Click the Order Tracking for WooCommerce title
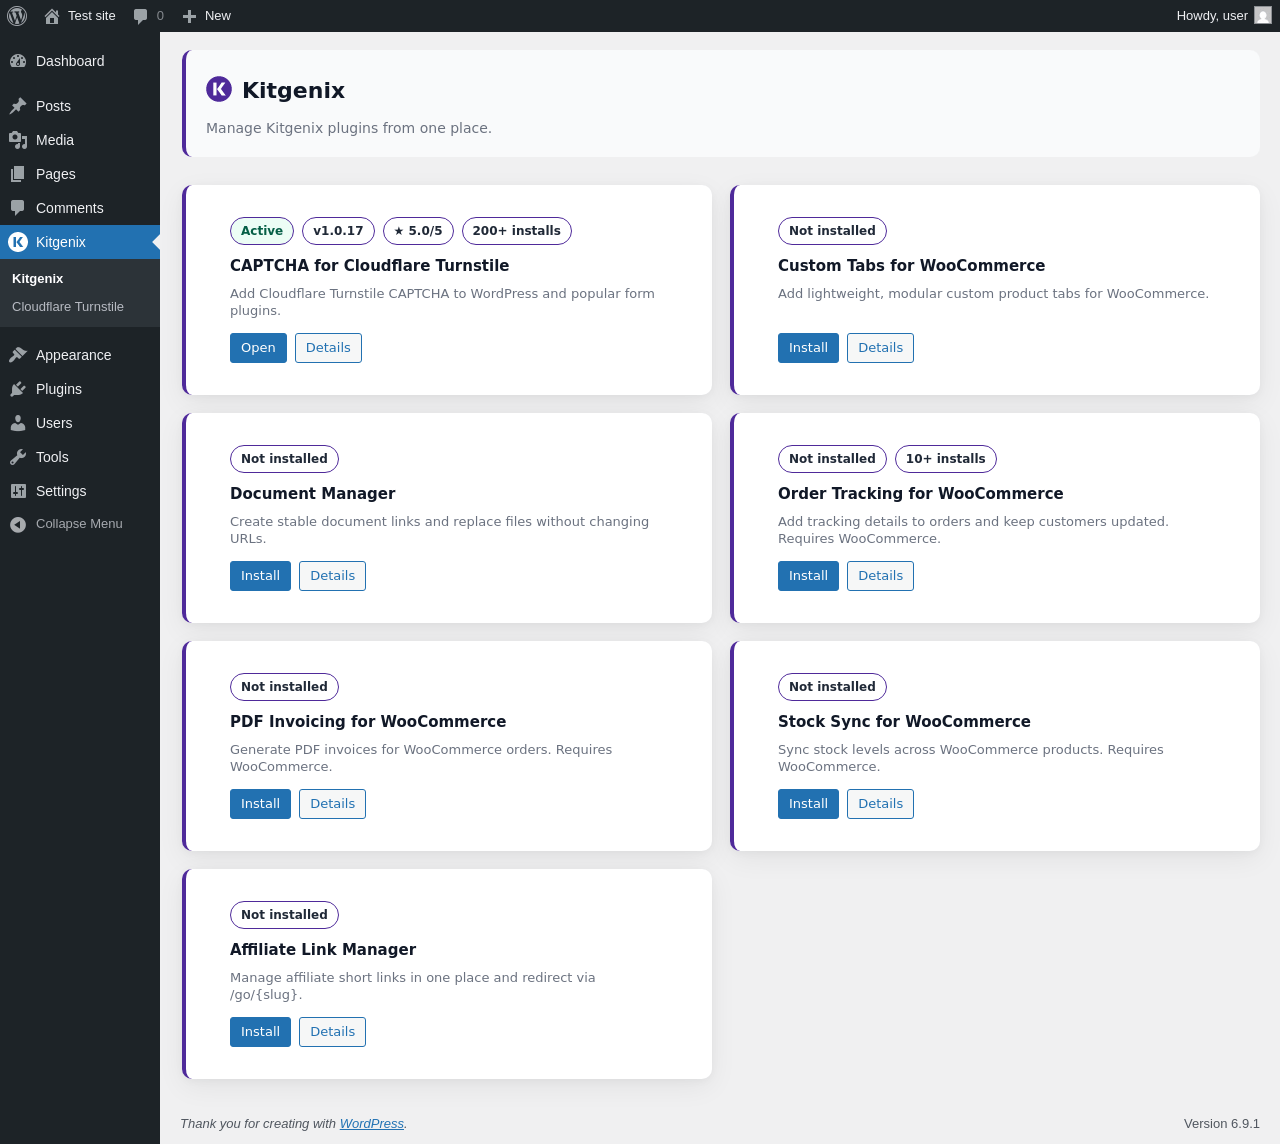 click(x=921, y=494)
